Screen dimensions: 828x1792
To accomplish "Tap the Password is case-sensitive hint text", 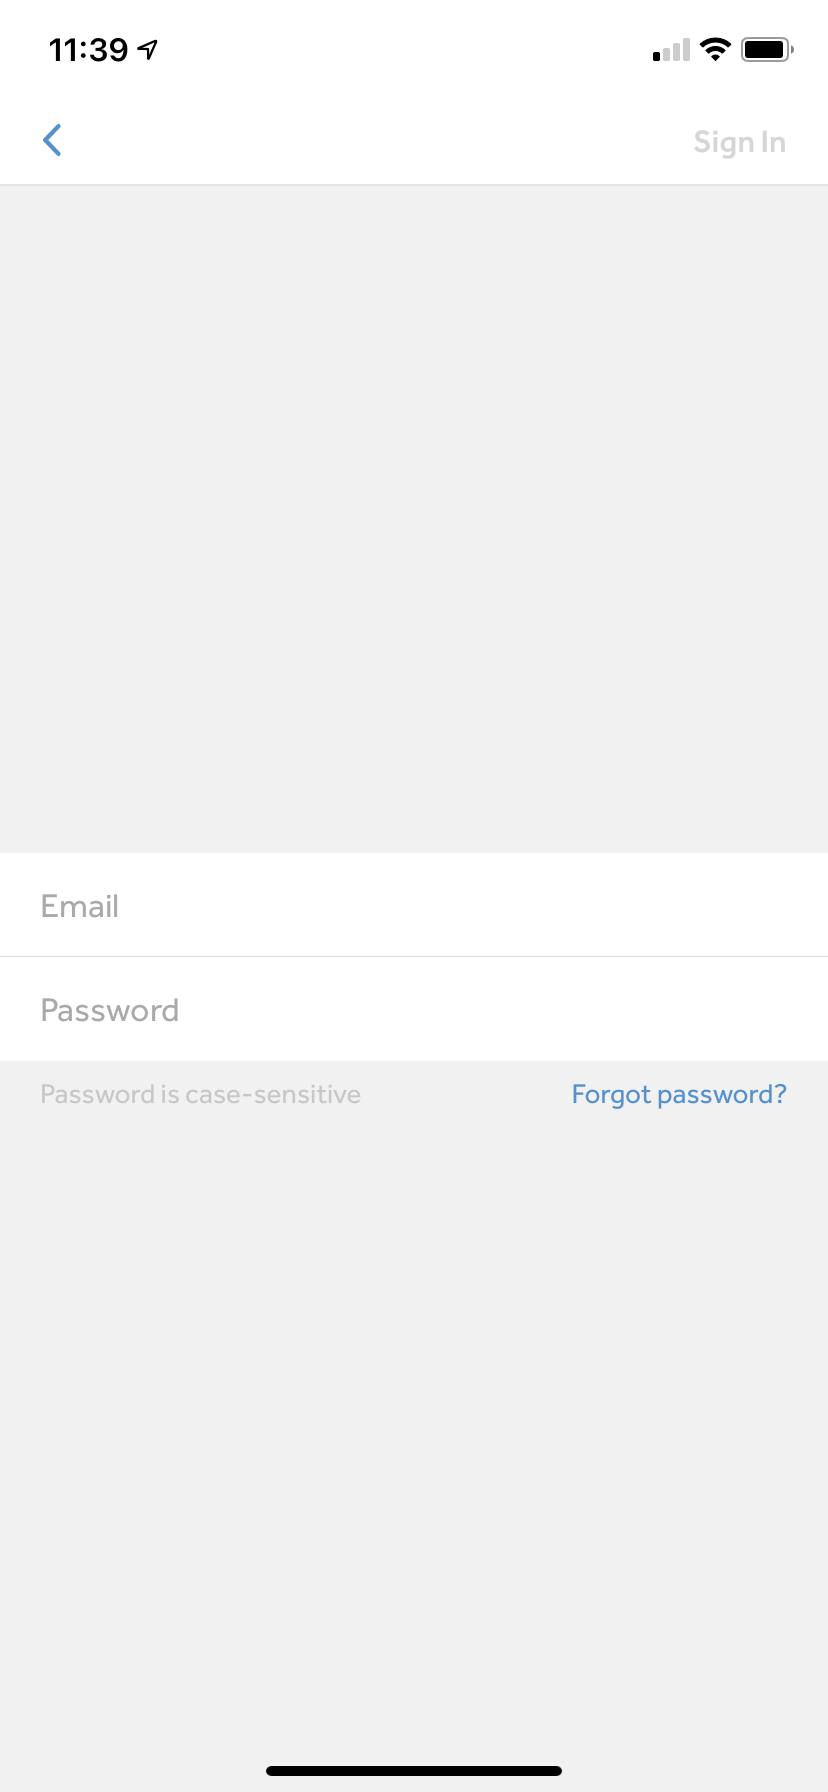I will (200, 1094).
